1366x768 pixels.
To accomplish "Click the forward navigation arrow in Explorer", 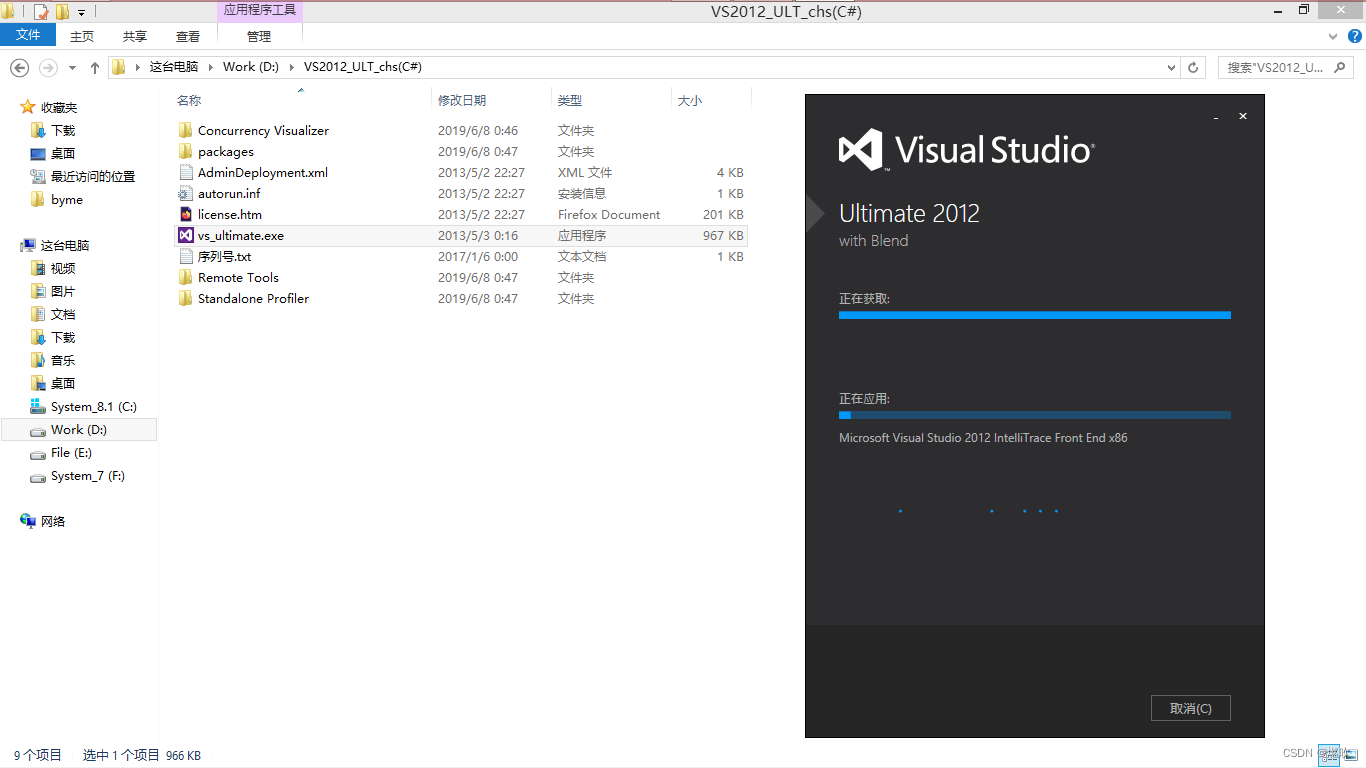I will (48, 67).
